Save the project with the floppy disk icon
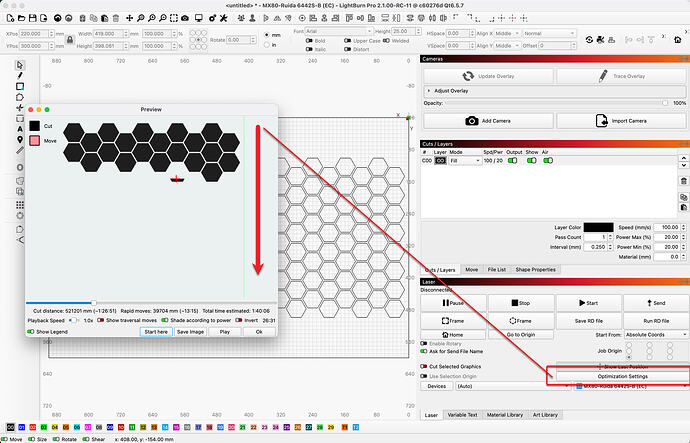Image resolution: width=690 pixels, height=443 pixels. click(x=32, y=18)
